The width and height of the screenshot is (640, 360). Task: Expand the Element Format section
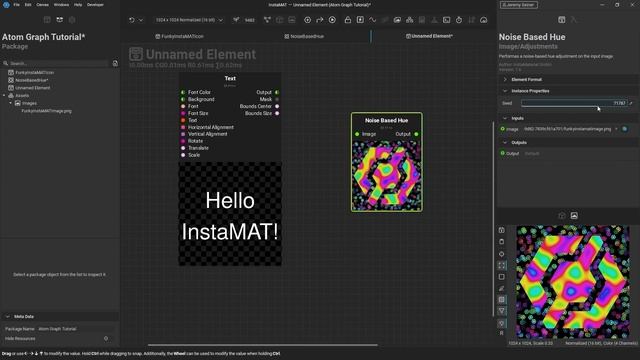[x=505, y=80]
